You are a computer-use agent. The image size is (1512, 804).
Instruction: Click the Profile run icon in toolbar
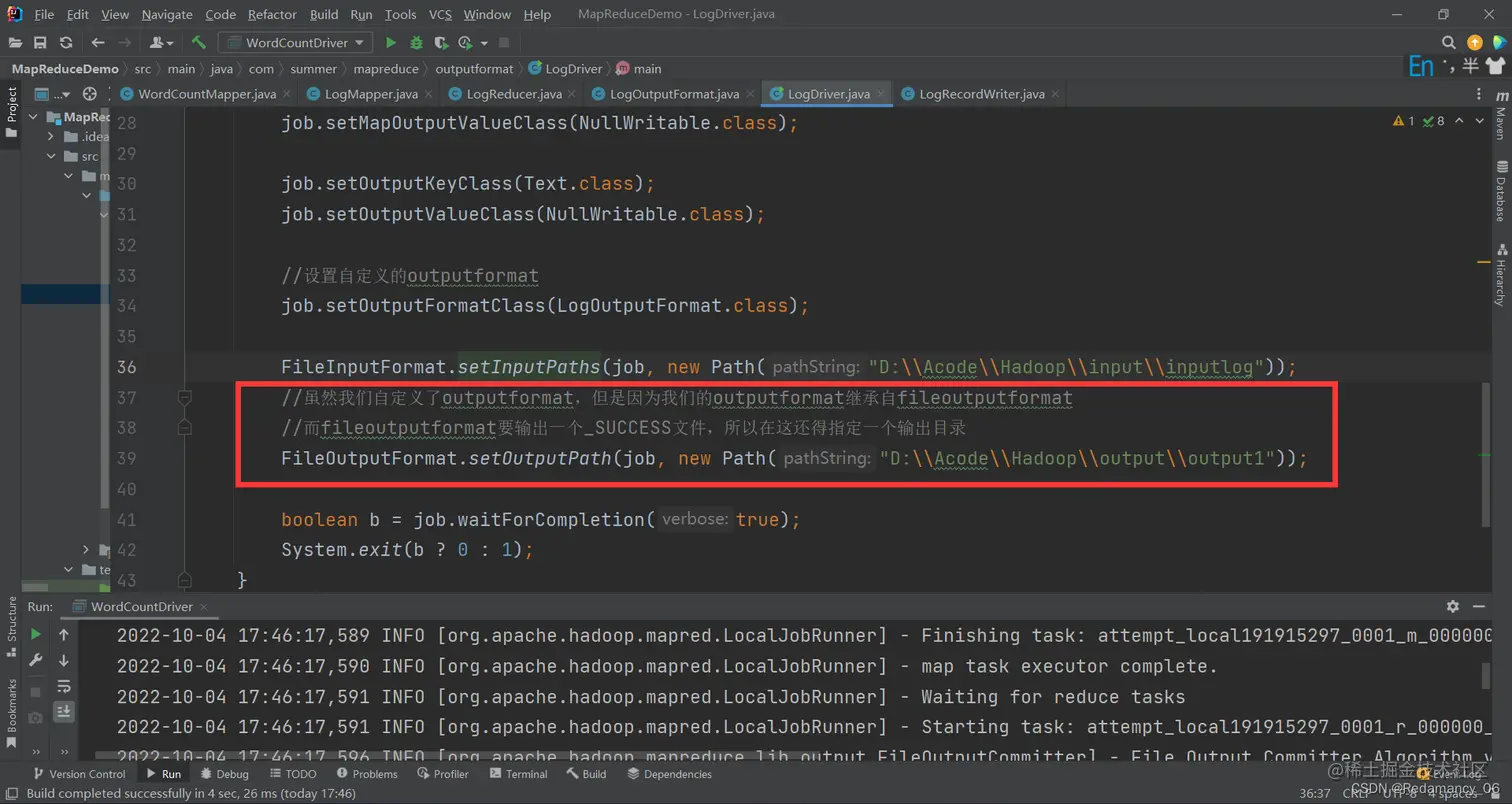click(465, 43)
